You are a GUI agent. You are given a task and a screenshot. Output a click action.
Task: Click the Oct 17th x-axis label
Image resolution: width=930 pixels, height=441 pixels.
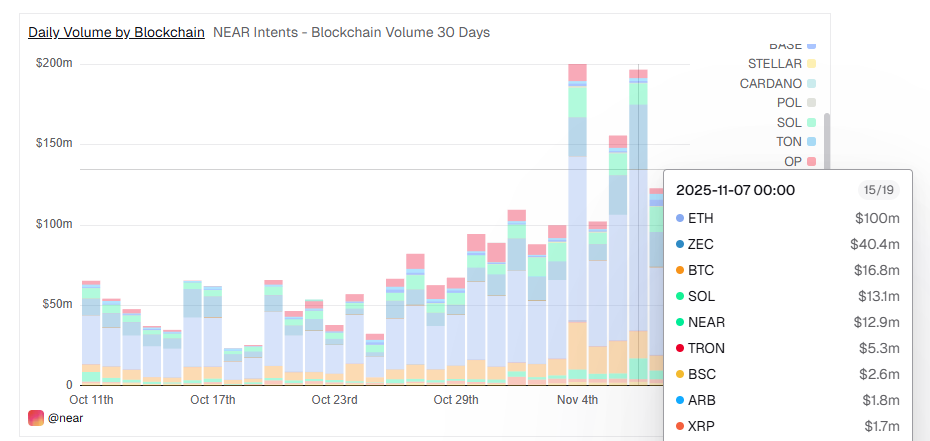[x=212, y=400]
